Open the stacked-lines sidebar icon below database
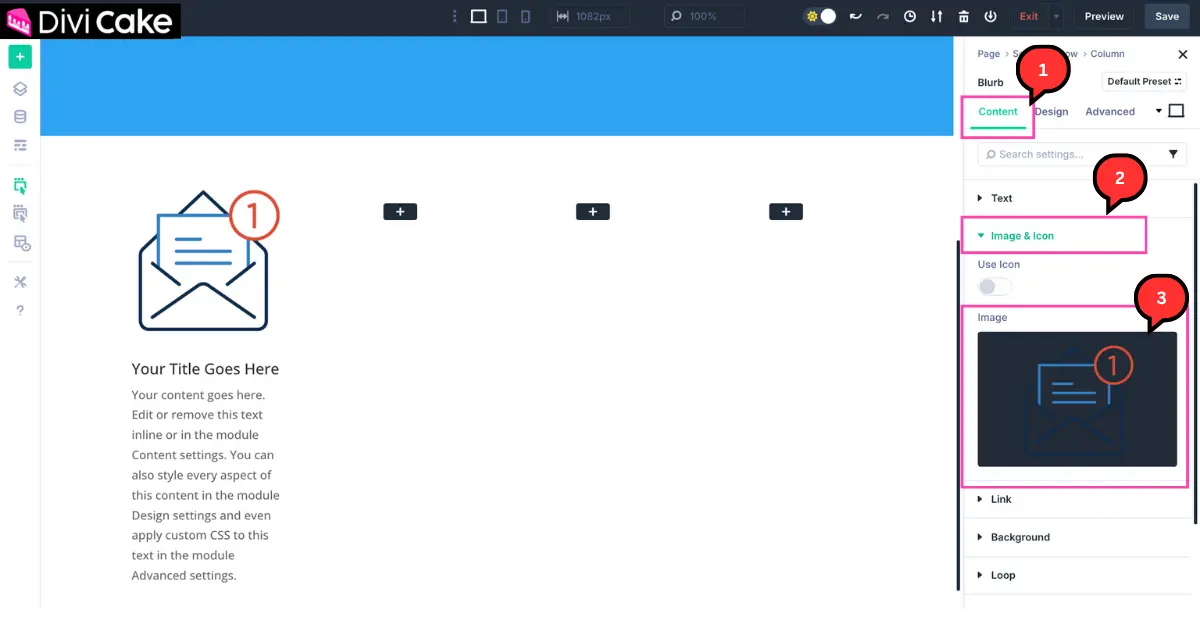Screen dimensions: 1200x630 pyautogui.click(x=20, y=145)
